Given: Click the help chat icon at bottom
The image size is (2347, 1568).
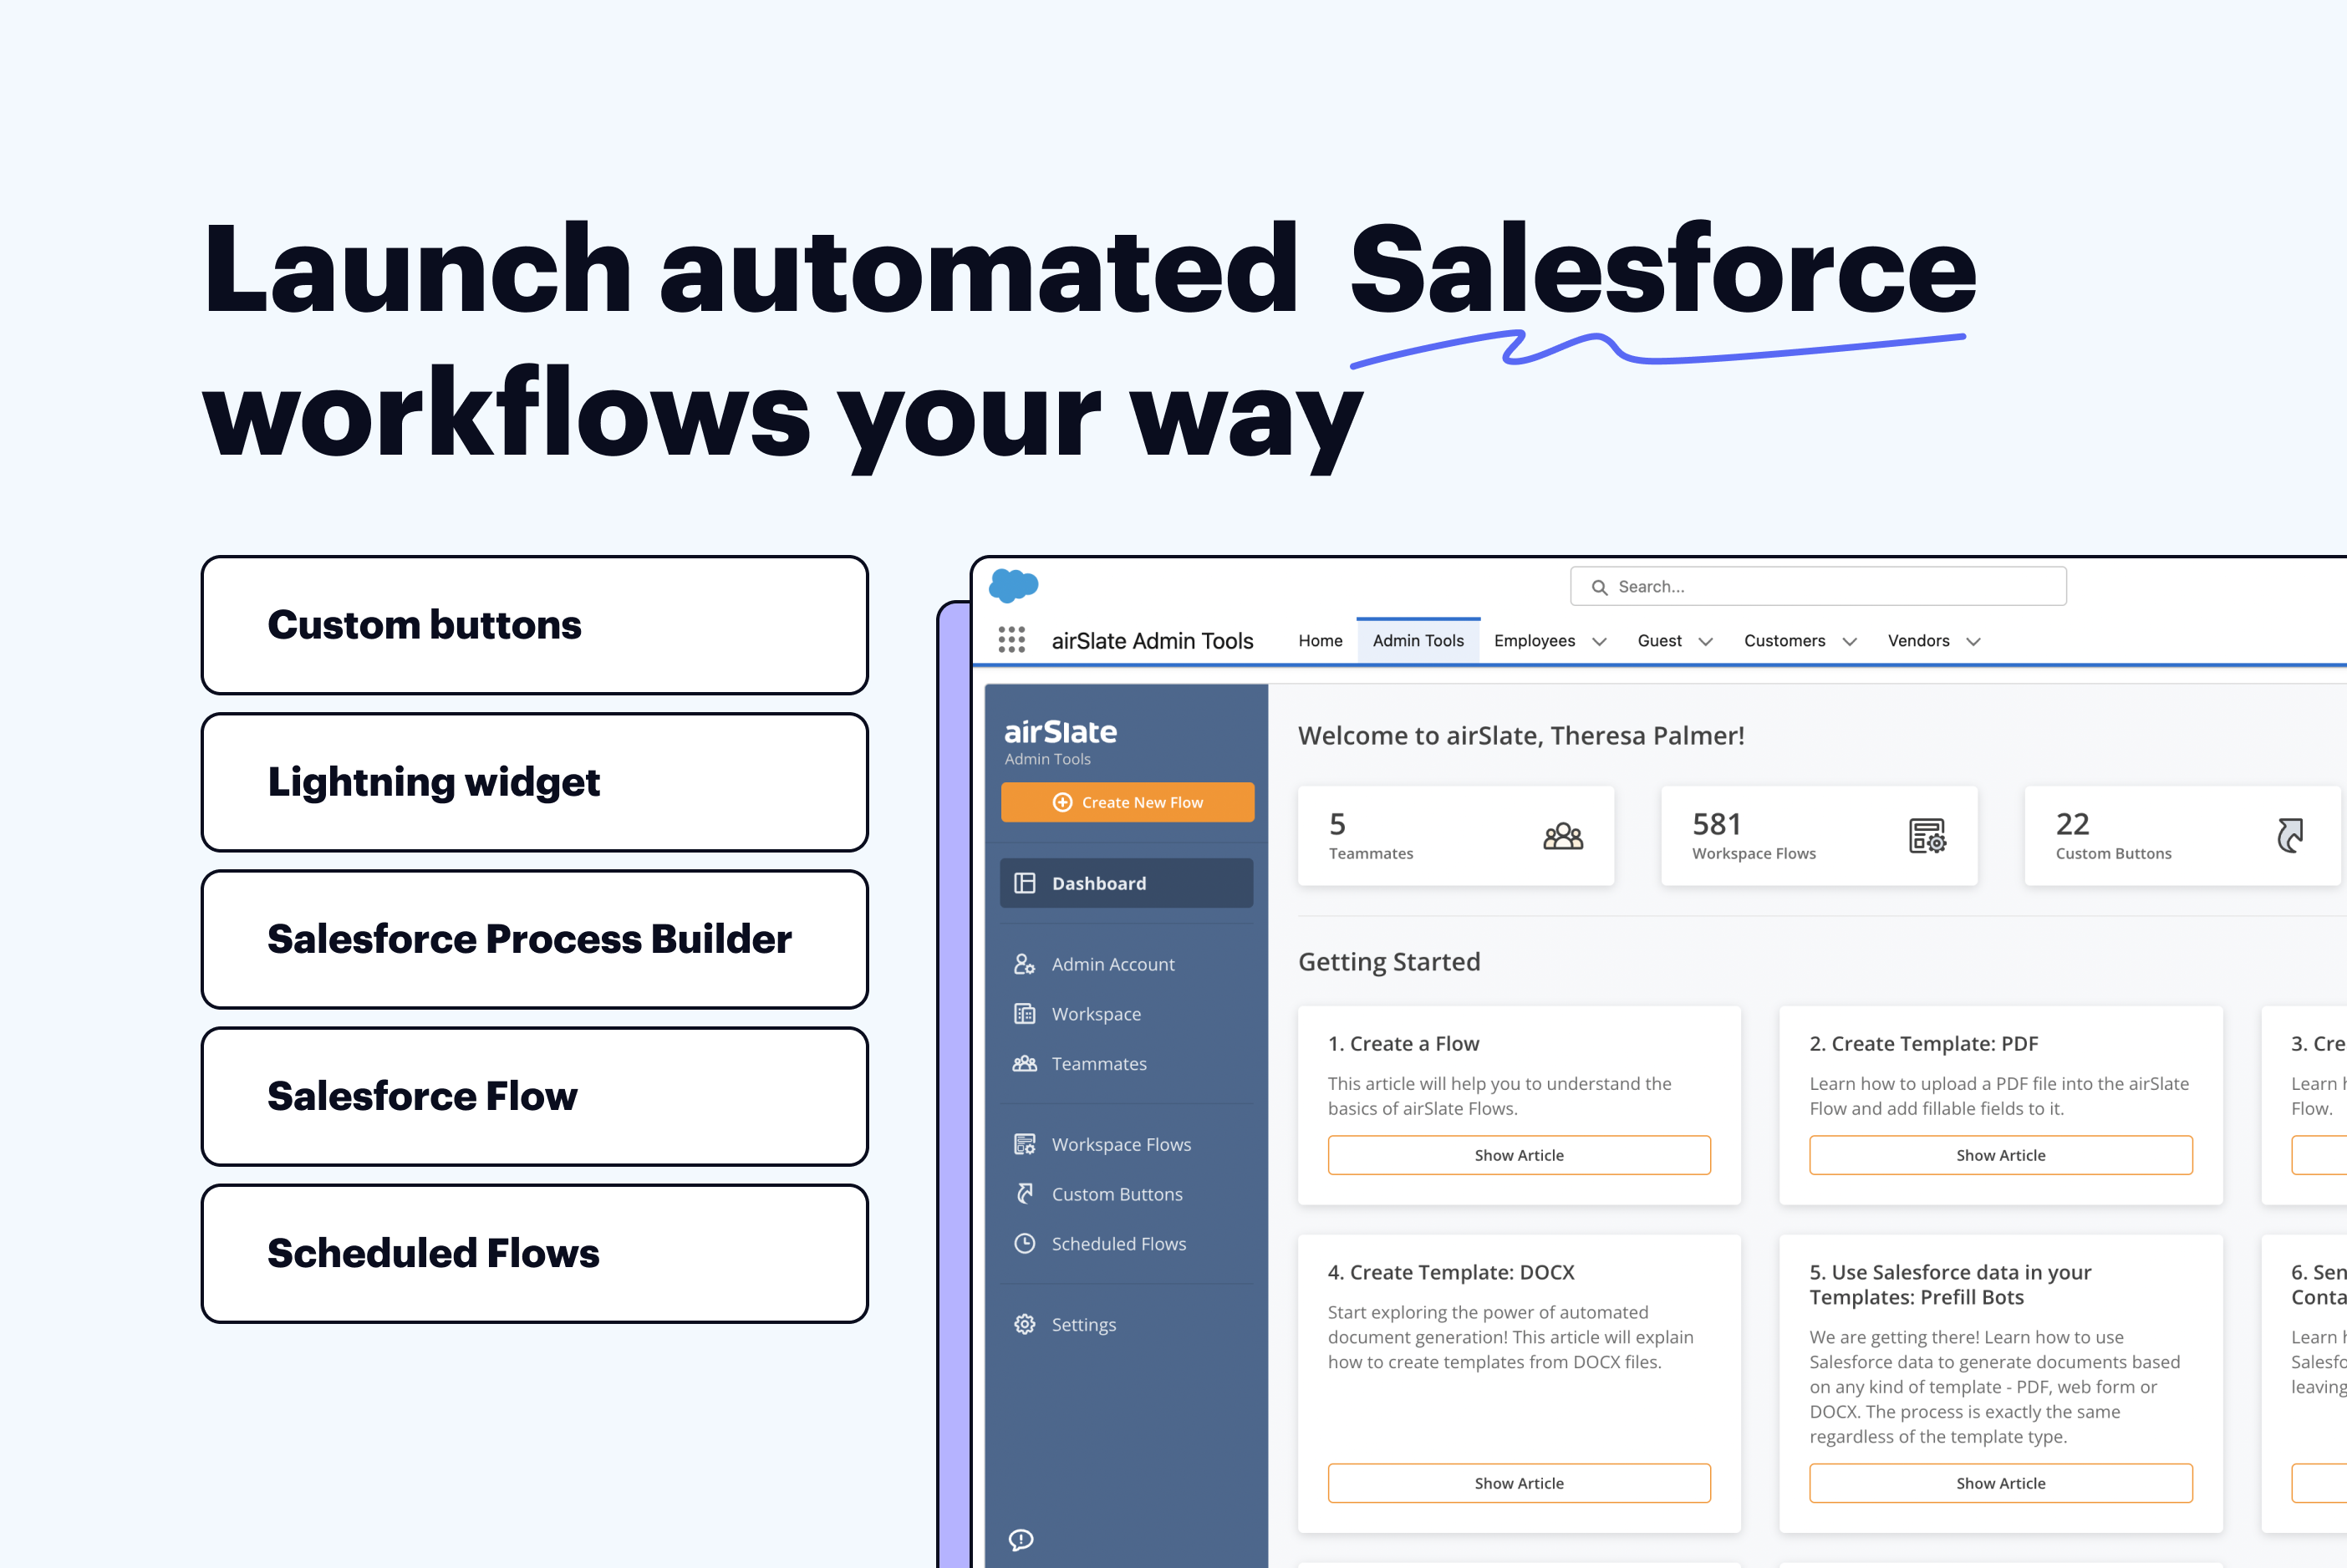Looking at the screenshot, I should 1020,1540.
